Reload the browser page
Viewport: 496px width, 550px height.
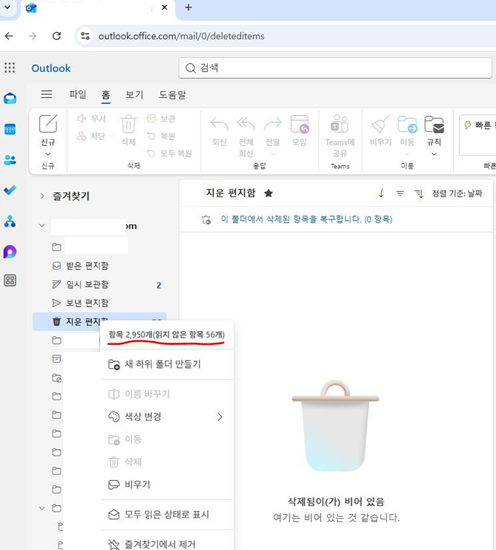pos(56,36)
